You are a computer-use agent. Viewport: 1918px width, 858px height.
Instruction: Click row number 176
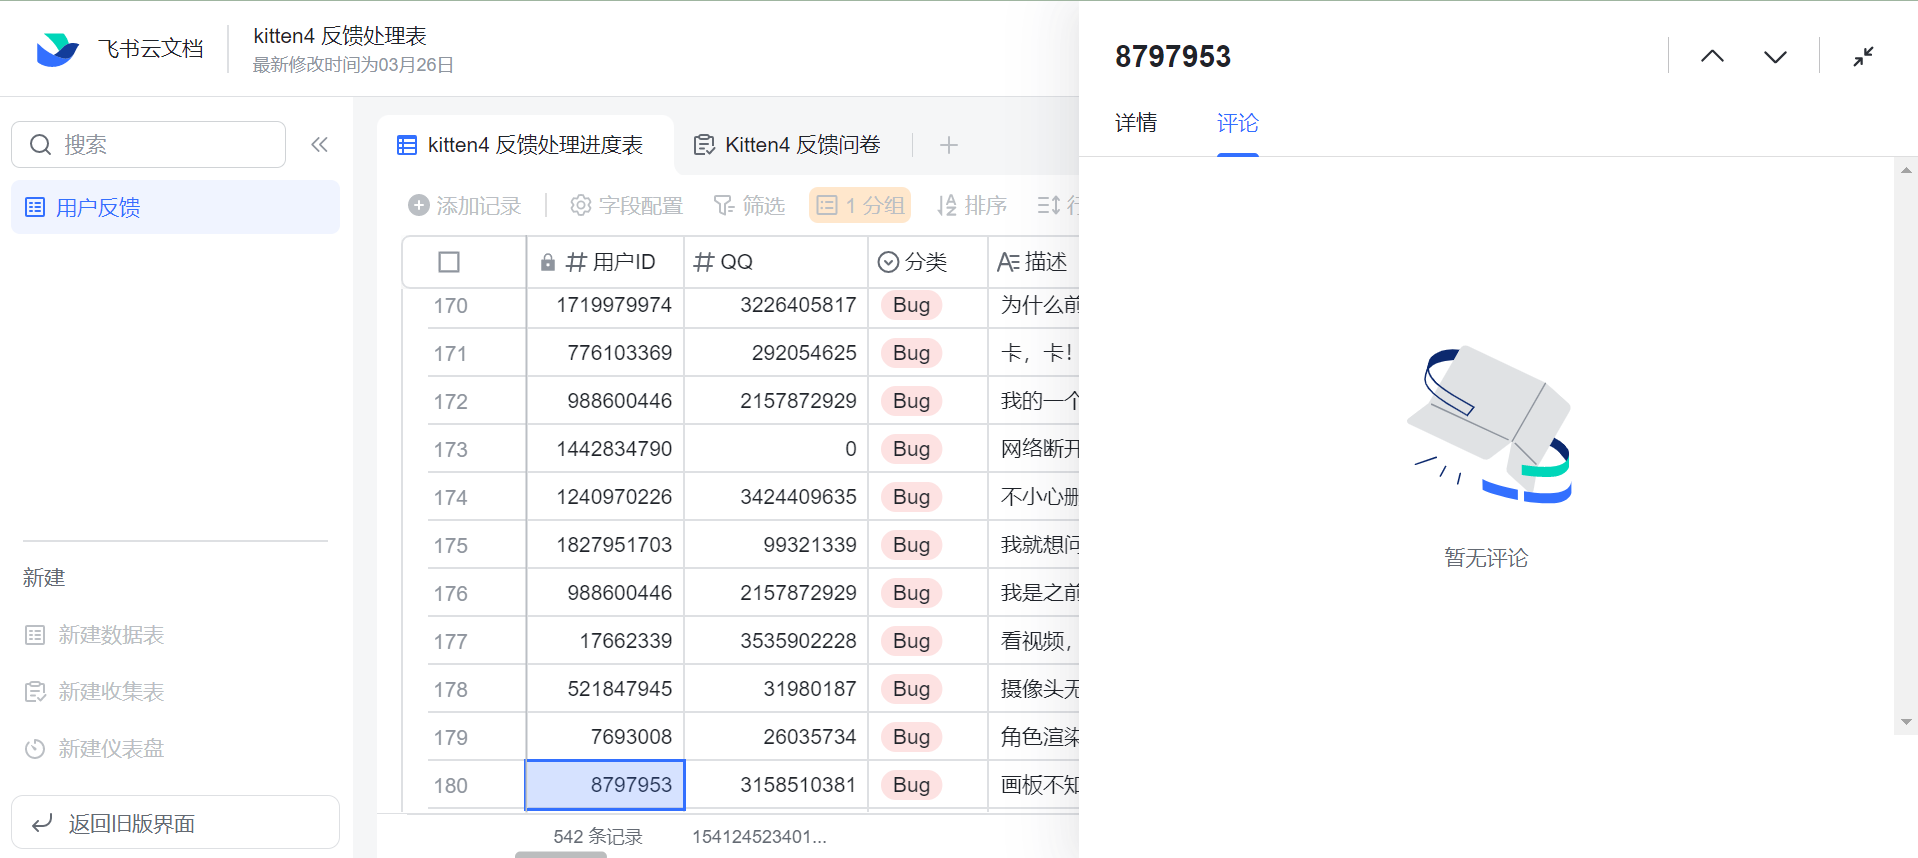450,594
